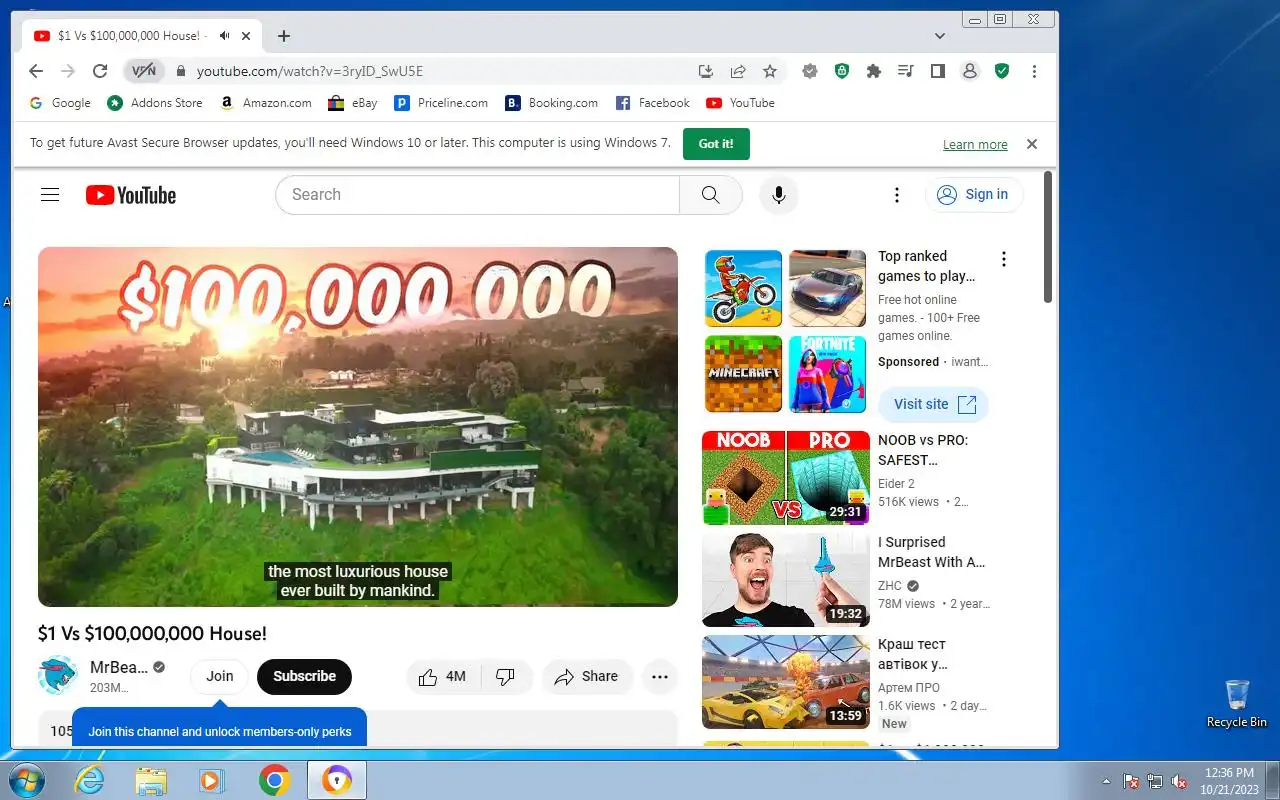Launch Internet Explorer from taskbar
This screenshot has width=1280, height=800.
(x=91, y=780)
